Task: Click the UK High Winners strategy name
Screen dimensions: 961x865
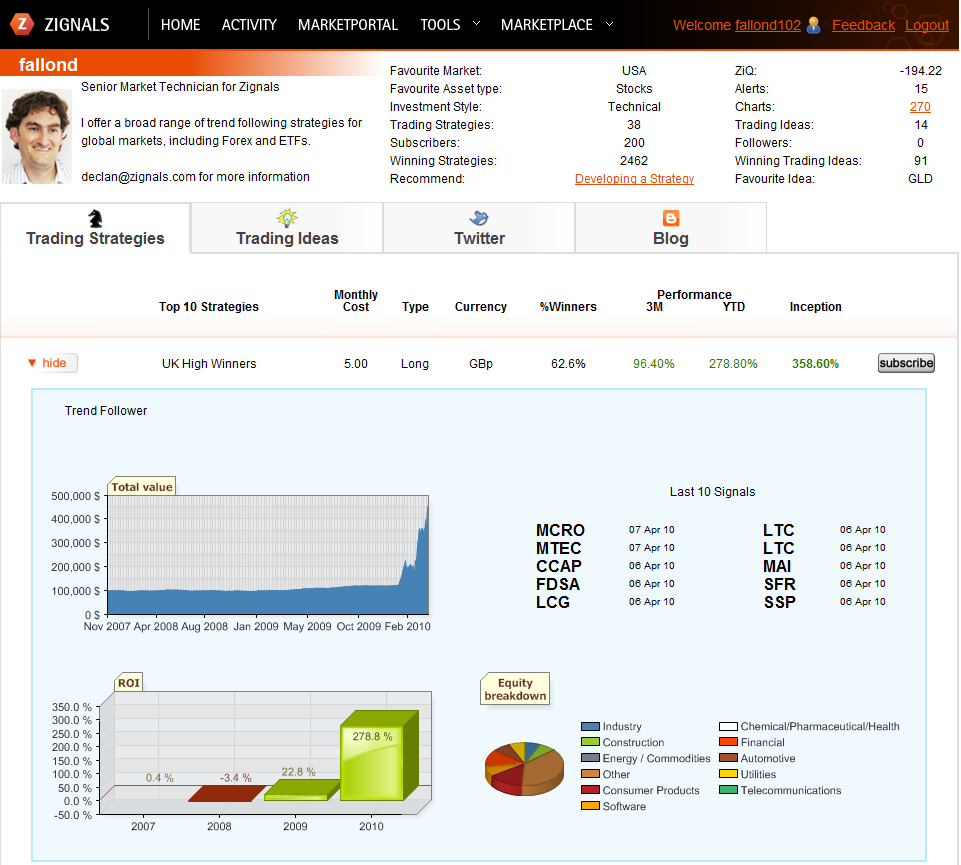Action: tap(209, 364)
